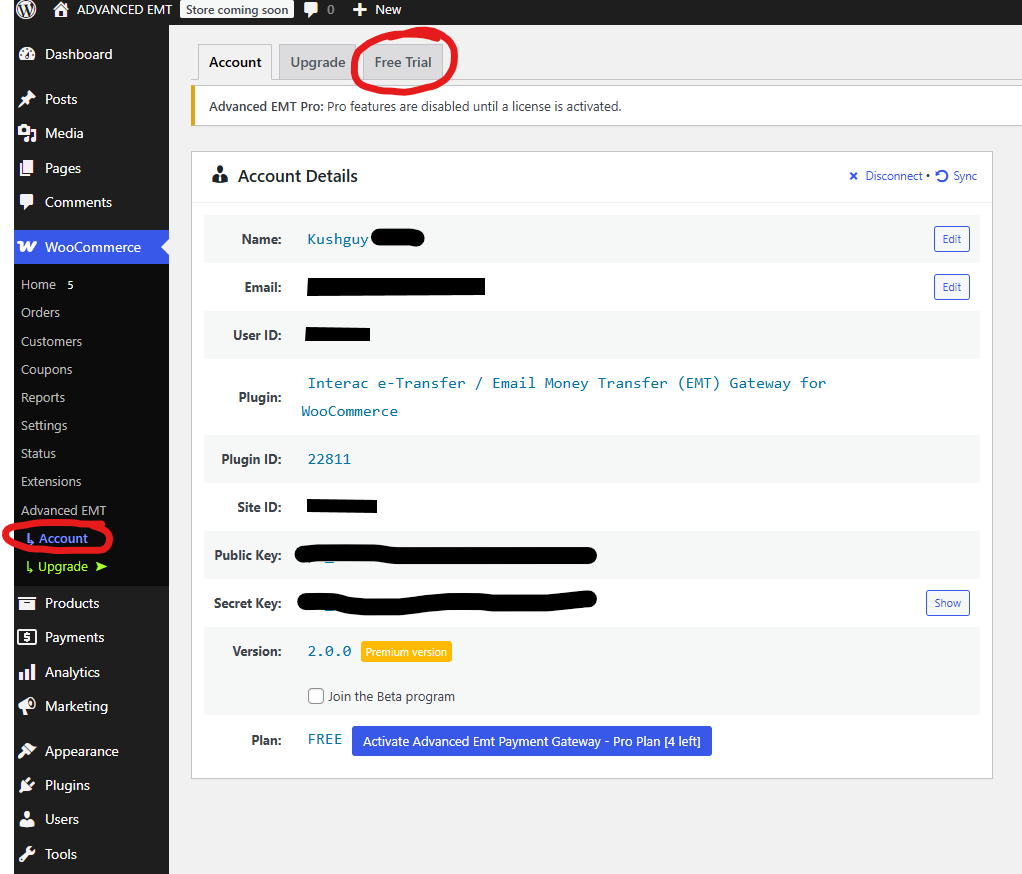Open the site home icon
This screenshot has height=874, width=1022.
coord(61,10)
